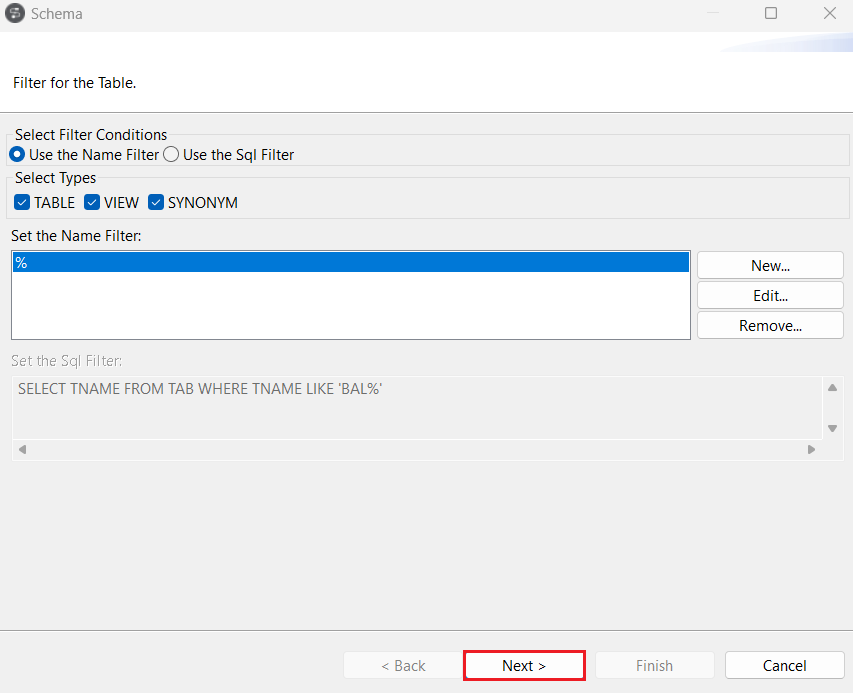This screenshot has height=693, width=853.
Task: Click inside the Sql Filter text area
Action: 415,408
